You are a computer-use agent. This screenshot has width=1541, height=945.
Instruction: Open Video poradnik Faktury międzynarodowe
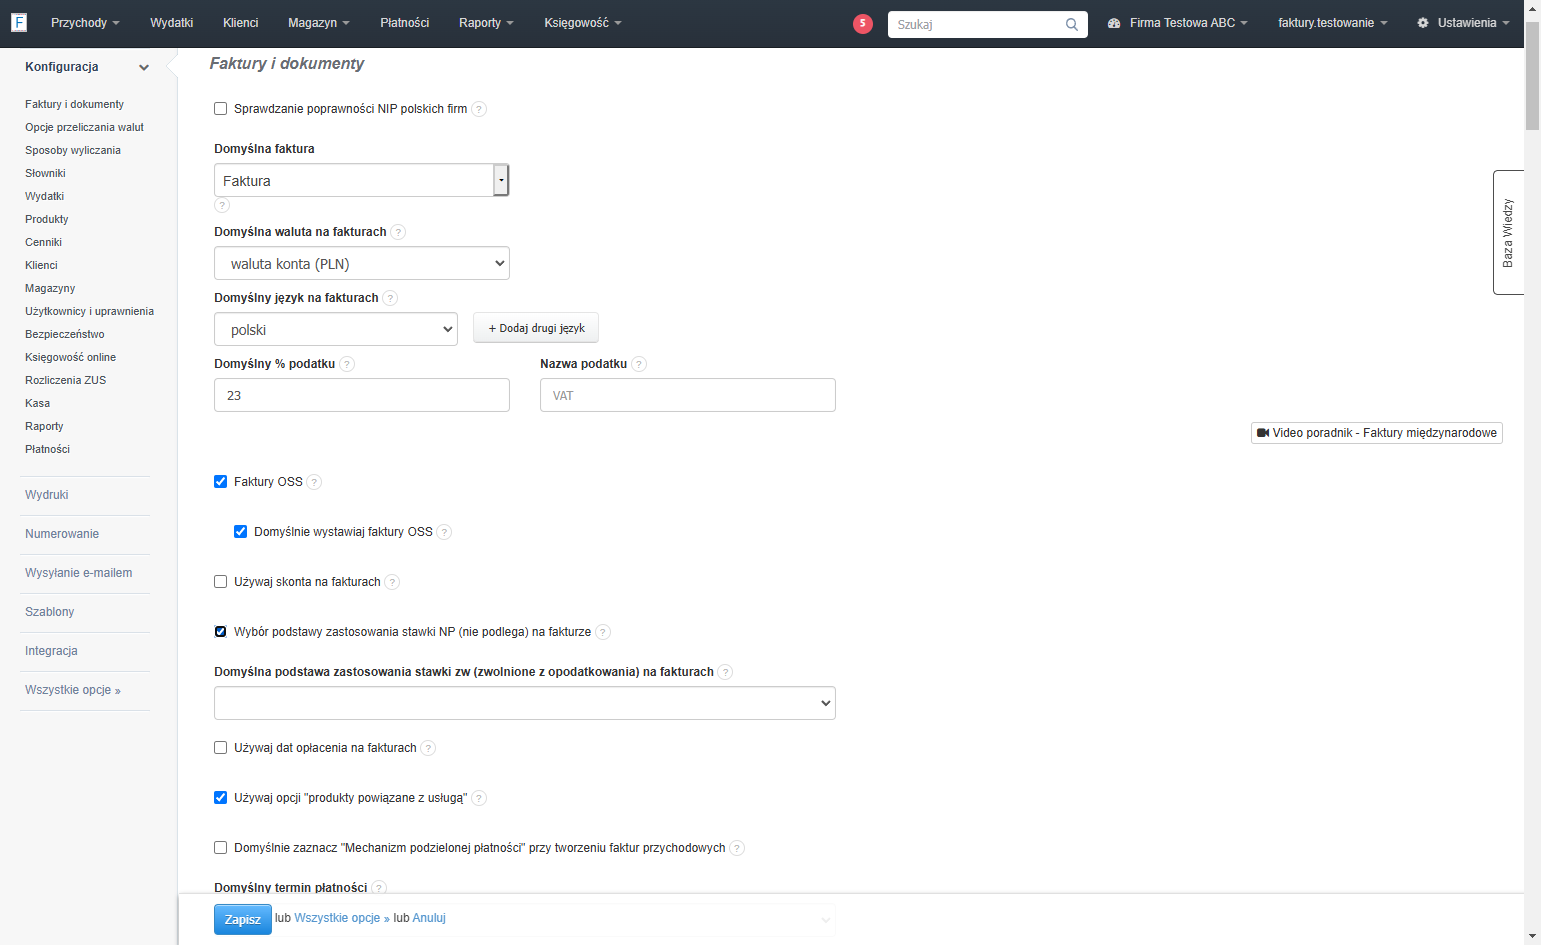tap(1377, 433)
